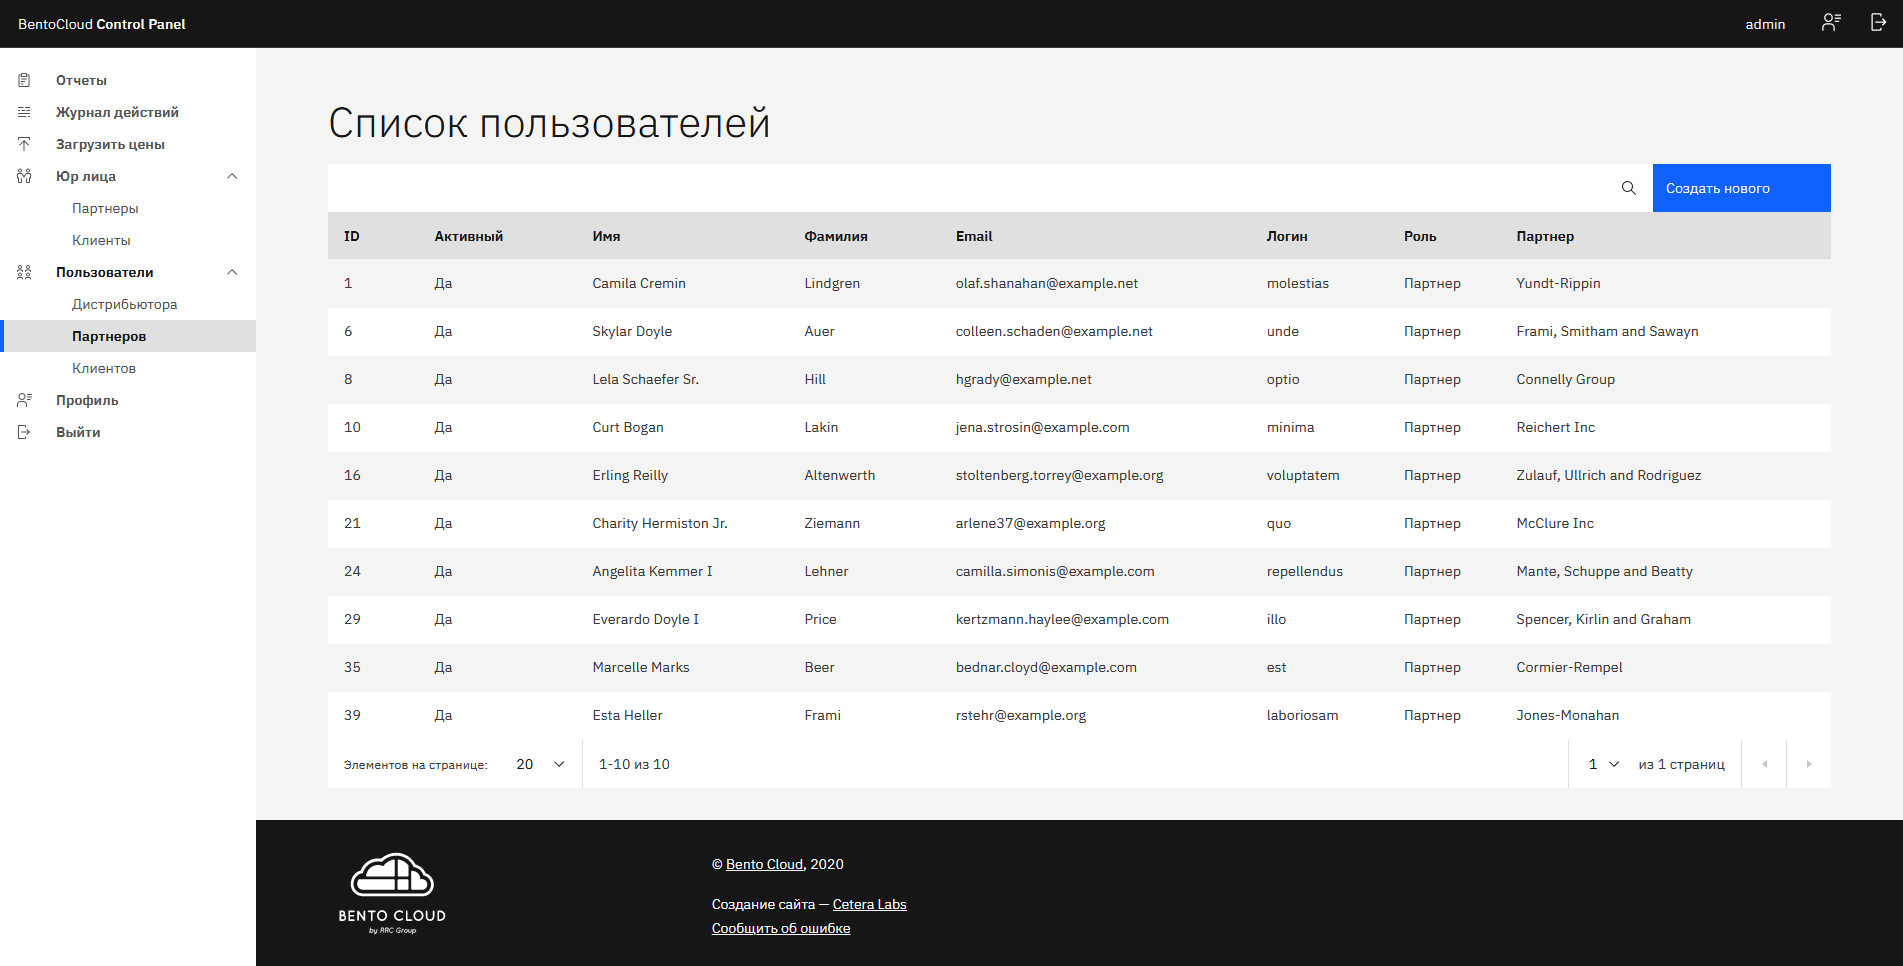Click the search magnifier icon
Viewport: 1903px width, 966px height.
tap(1628, 188)
